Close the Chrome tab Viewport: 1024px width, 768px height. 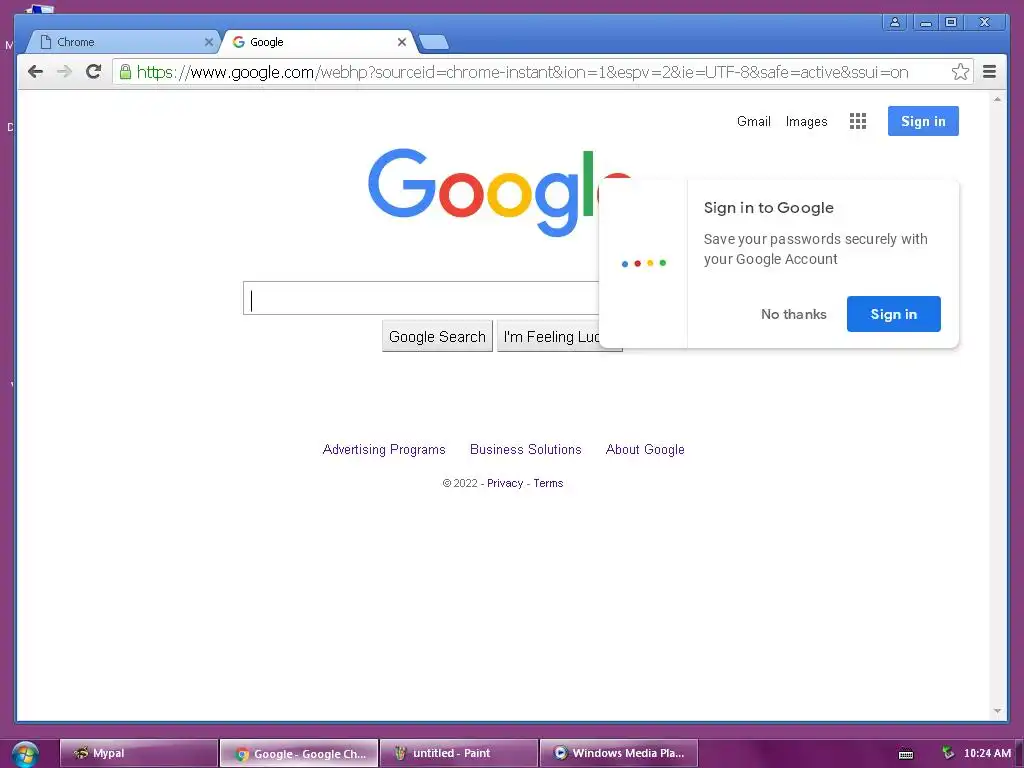coord(209,42)
